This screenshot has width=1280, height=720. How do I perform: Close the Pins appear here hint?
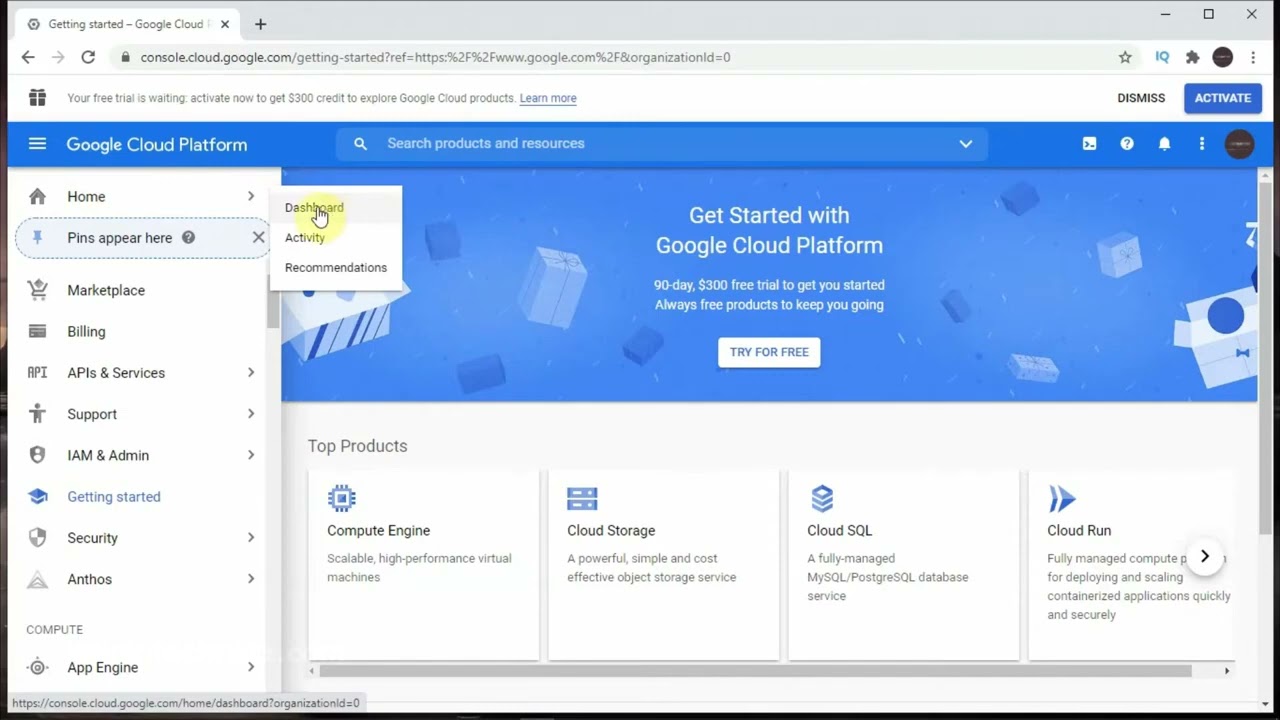click(258, 238)
